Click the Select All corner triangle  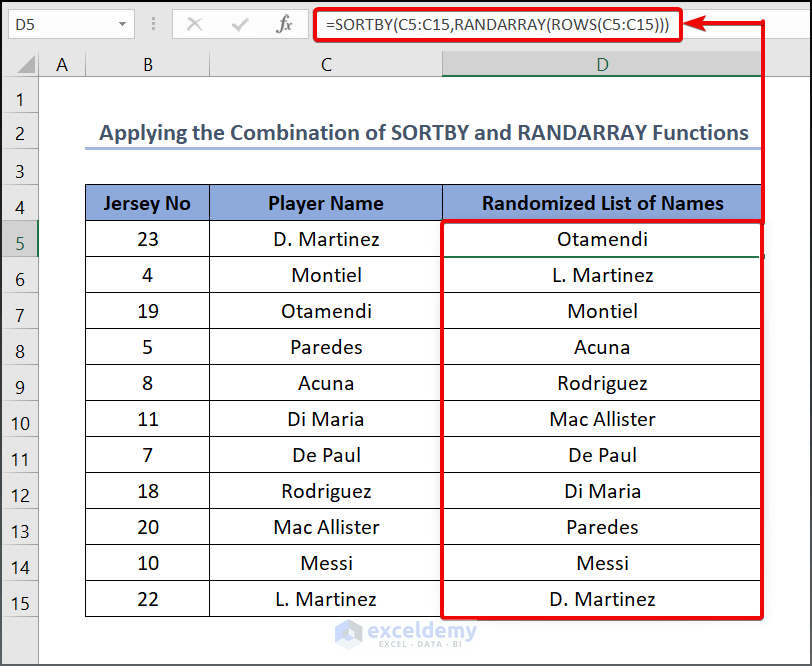(26, 65)
